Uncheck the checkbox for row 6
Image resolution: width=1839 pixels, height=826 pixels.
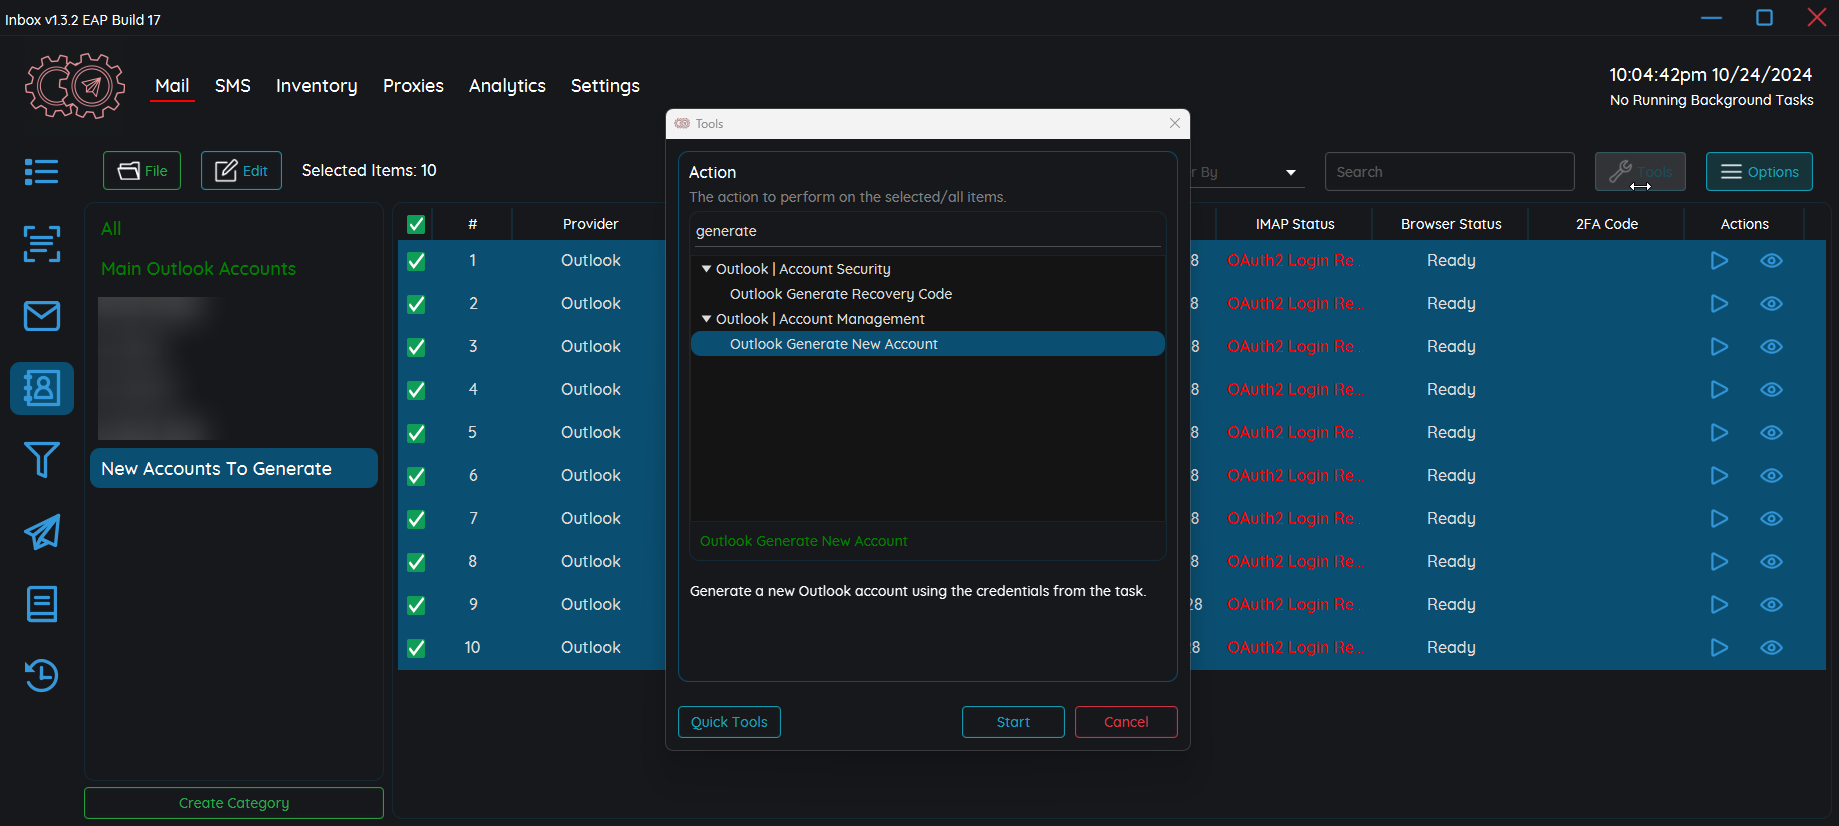click(x=416, y=476)
